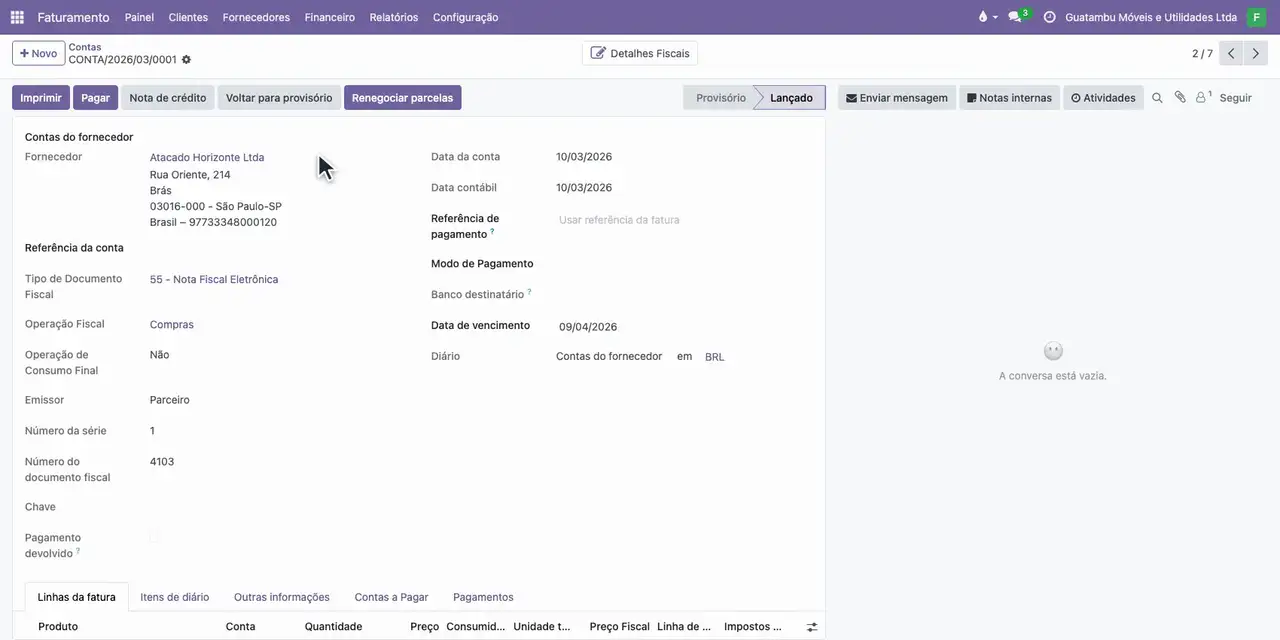Click the water drop debug icon
Screen dimensions: 1280x640
[983, 17]
